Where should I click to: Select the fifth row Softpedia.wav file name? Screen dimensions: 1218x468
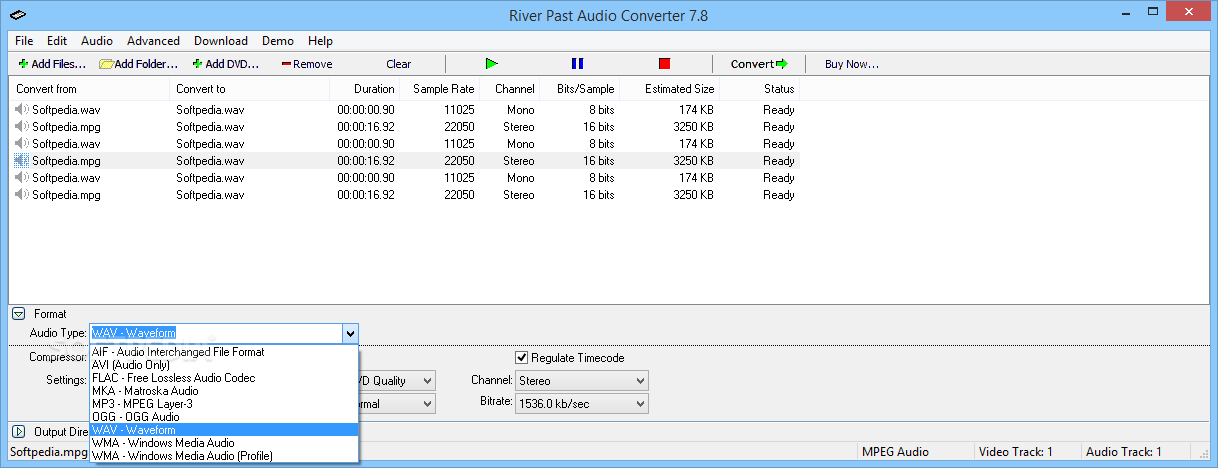pyautogui.click(x=66, y=178)
